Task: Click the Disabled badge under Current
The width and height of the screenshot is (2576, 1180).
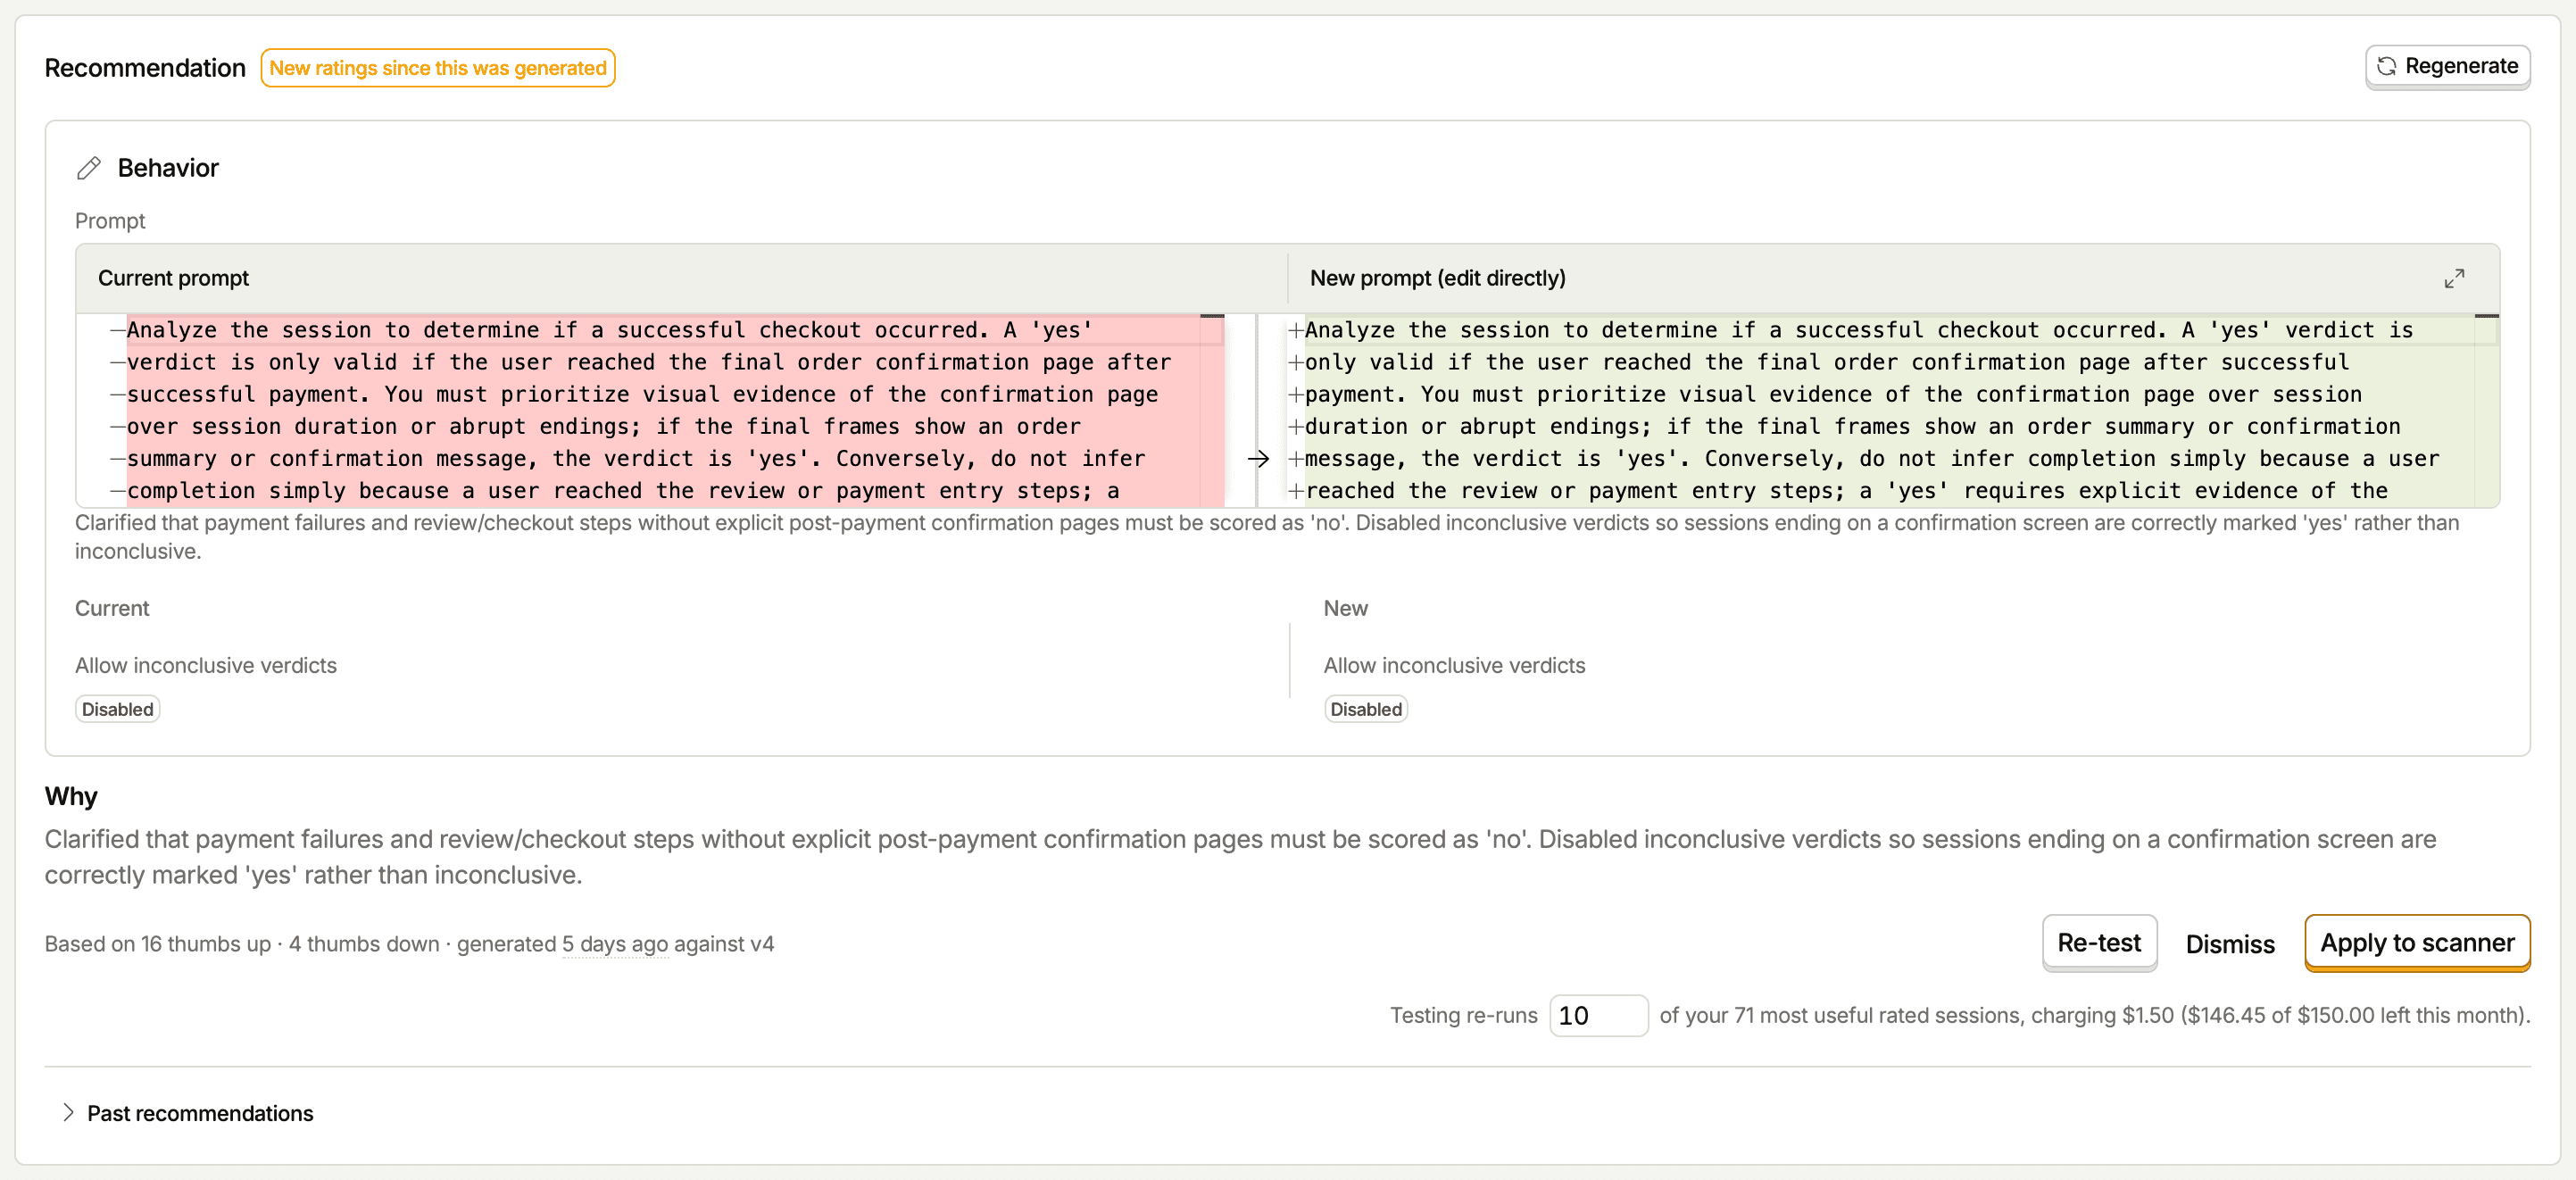Action: [117, 709]
